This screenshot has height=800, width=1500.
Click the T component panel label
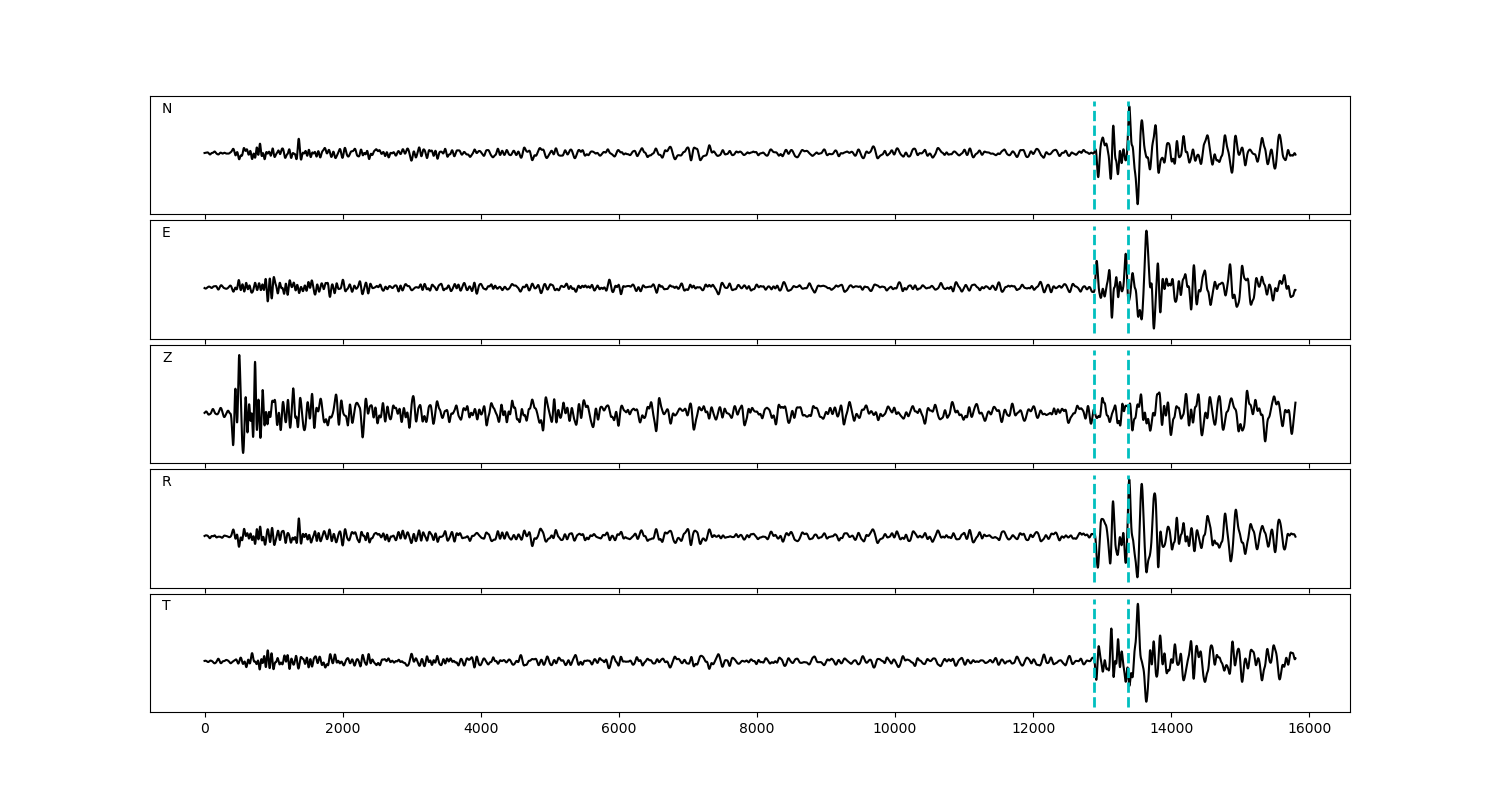(x=166, y=606)
